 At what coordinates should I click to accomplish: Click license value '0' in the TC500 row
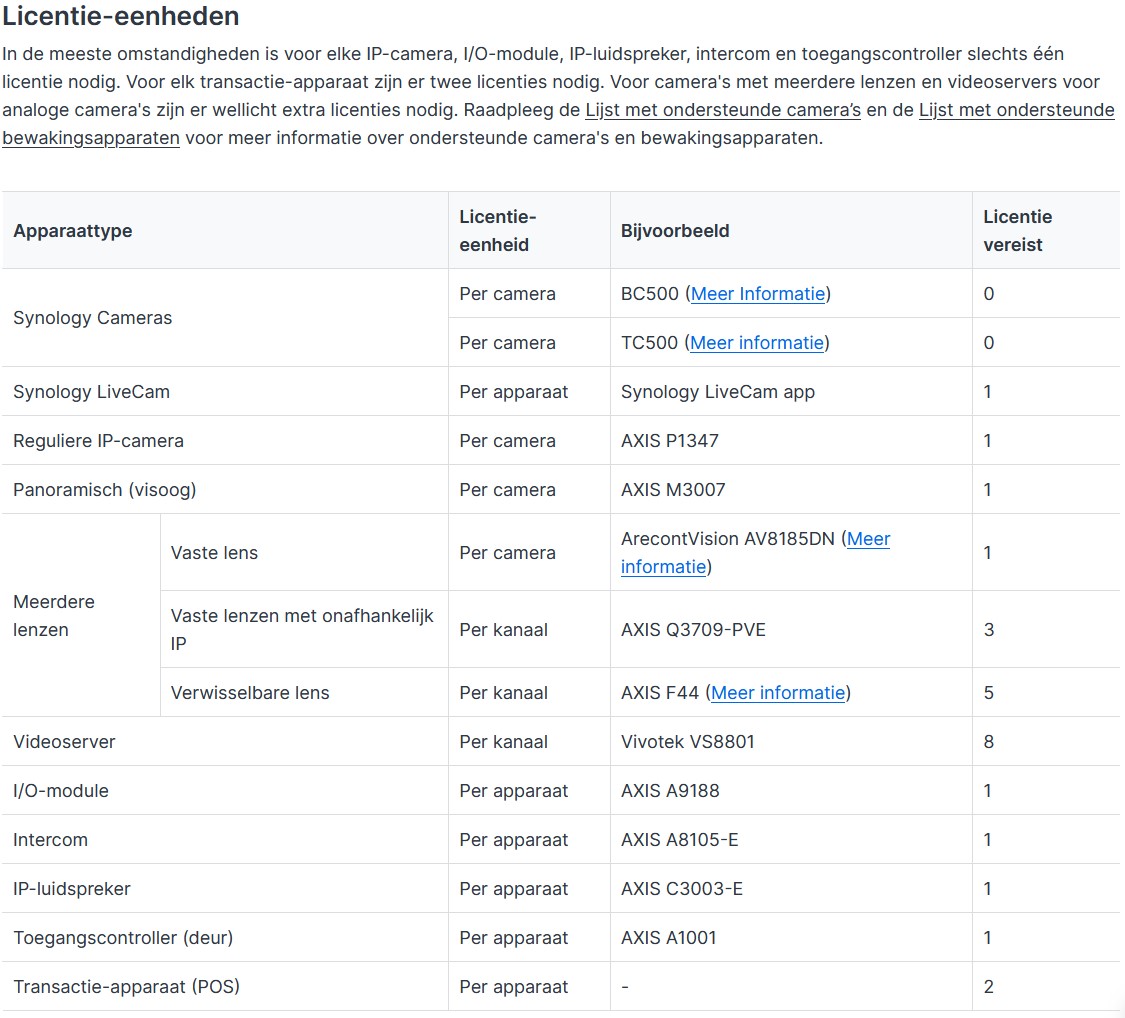[x=989, y=343]
